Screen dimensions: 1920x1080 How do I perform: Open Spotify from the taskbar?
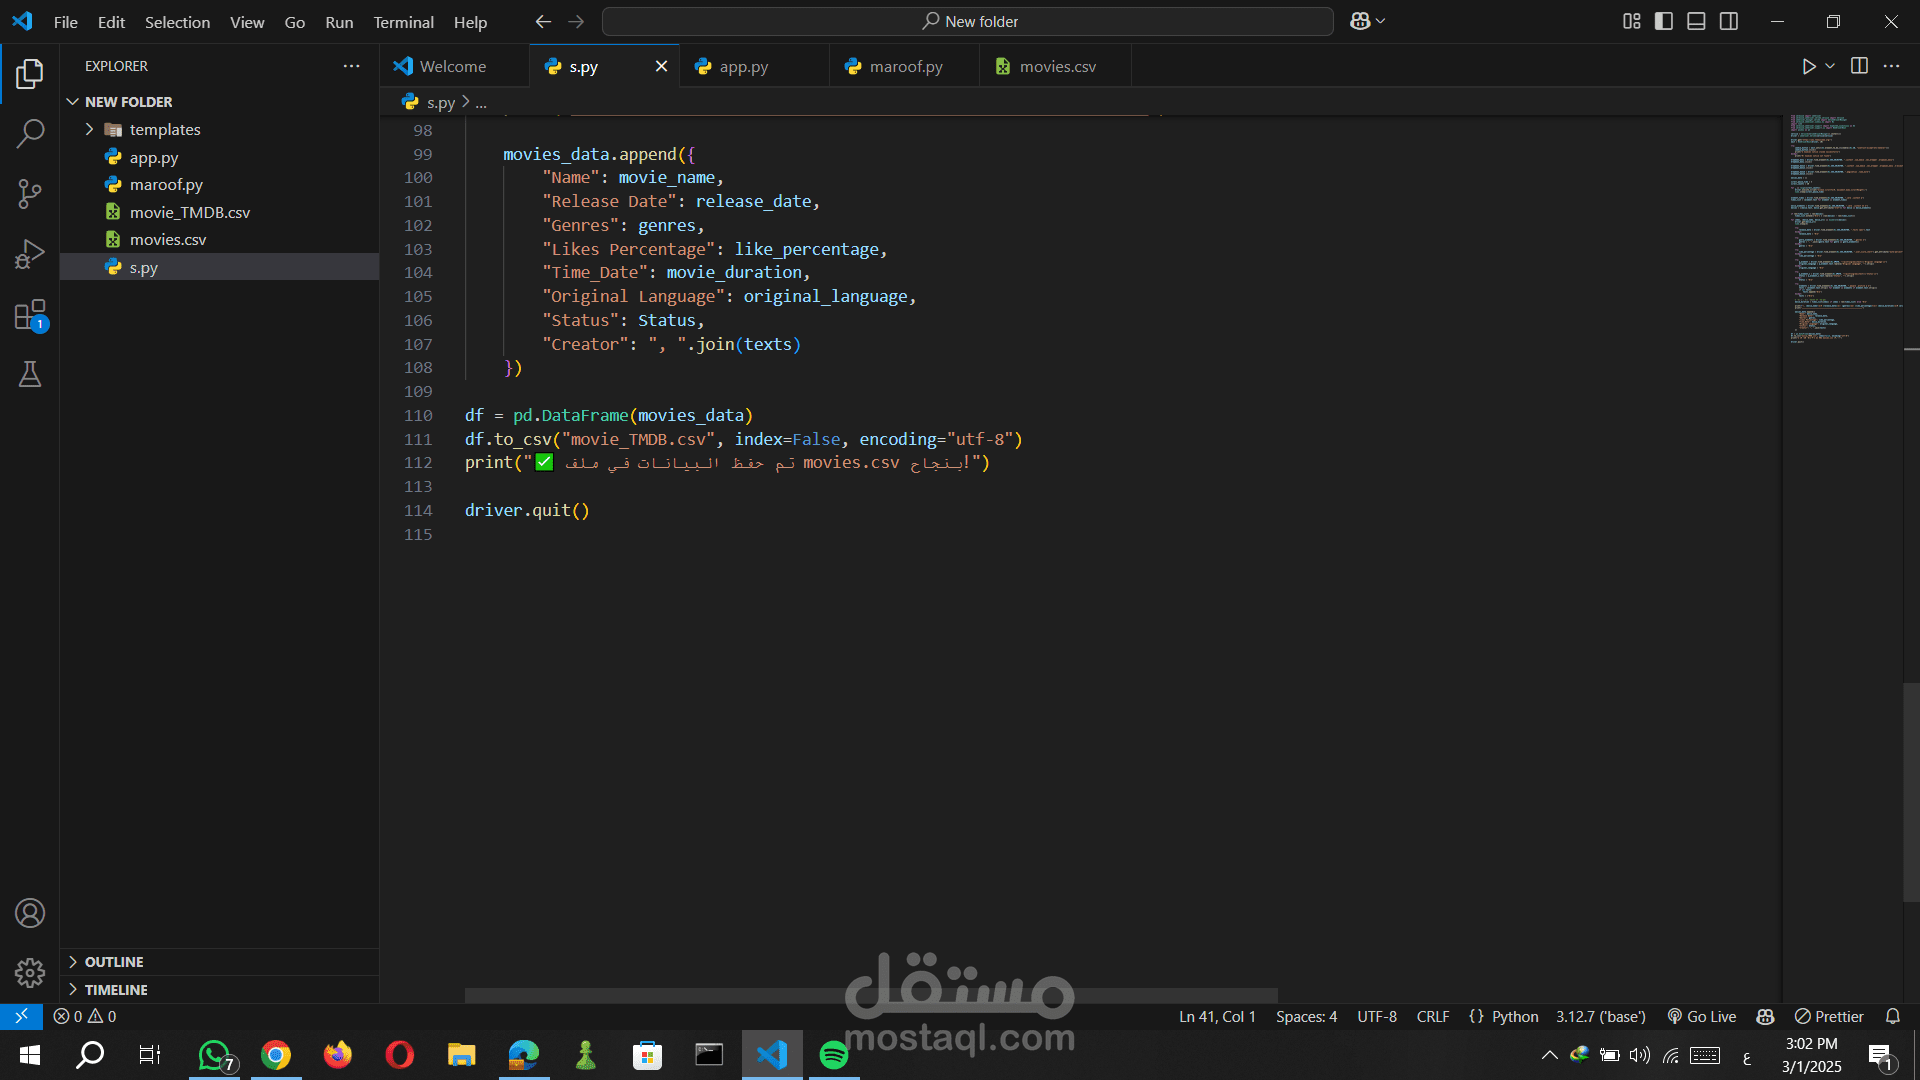click(x=833, y=1055)
